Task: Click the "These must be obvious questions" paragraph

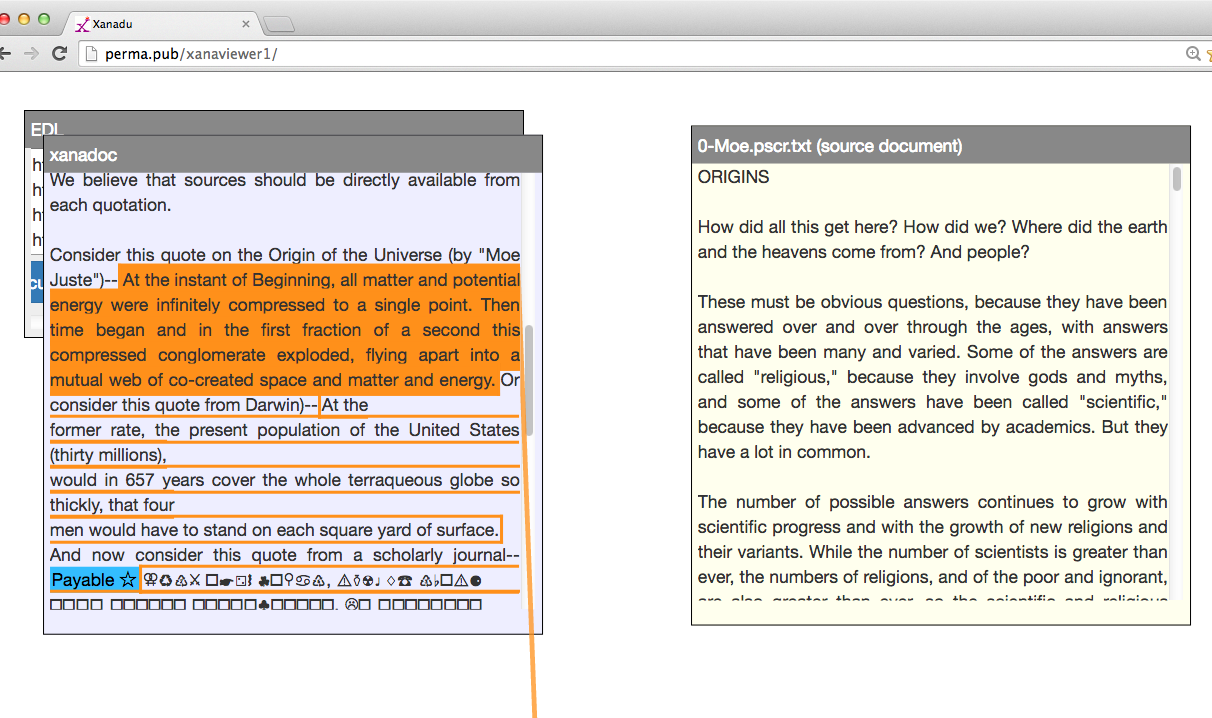Action: click(x=933, y=377)
